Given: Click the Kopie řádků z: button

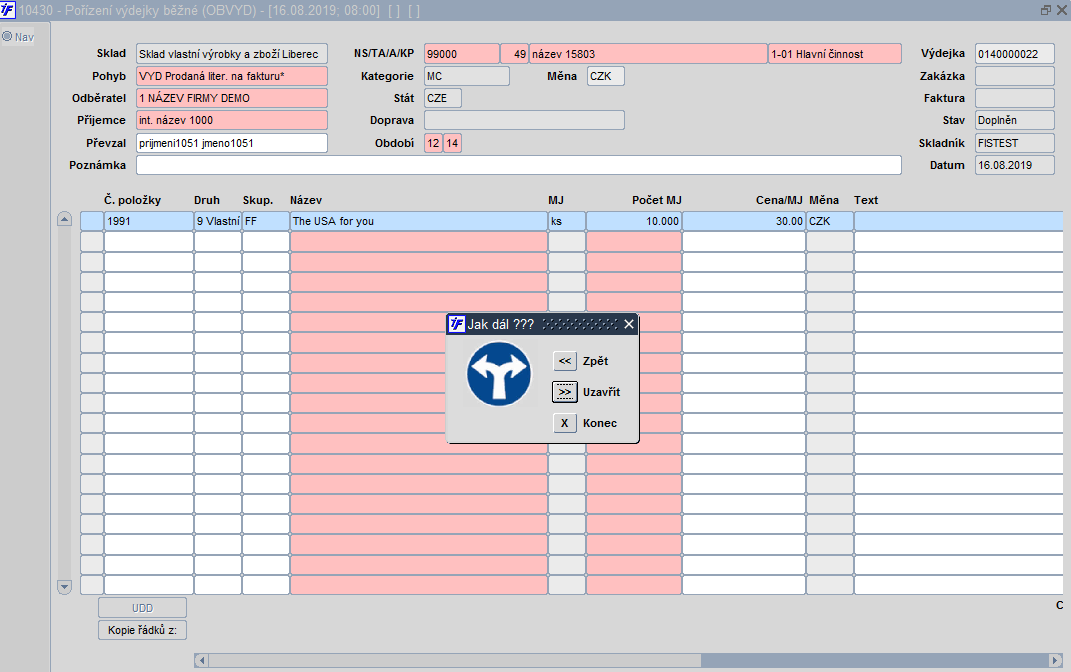Looking at the screenshot, I should (142, 630).
